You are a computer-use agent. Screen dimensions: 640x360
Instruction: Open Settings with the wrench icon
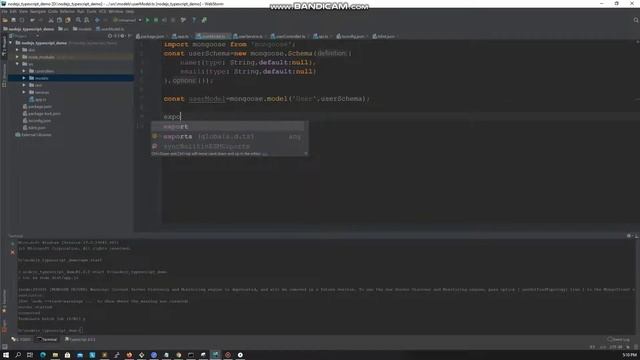point(183,20)
